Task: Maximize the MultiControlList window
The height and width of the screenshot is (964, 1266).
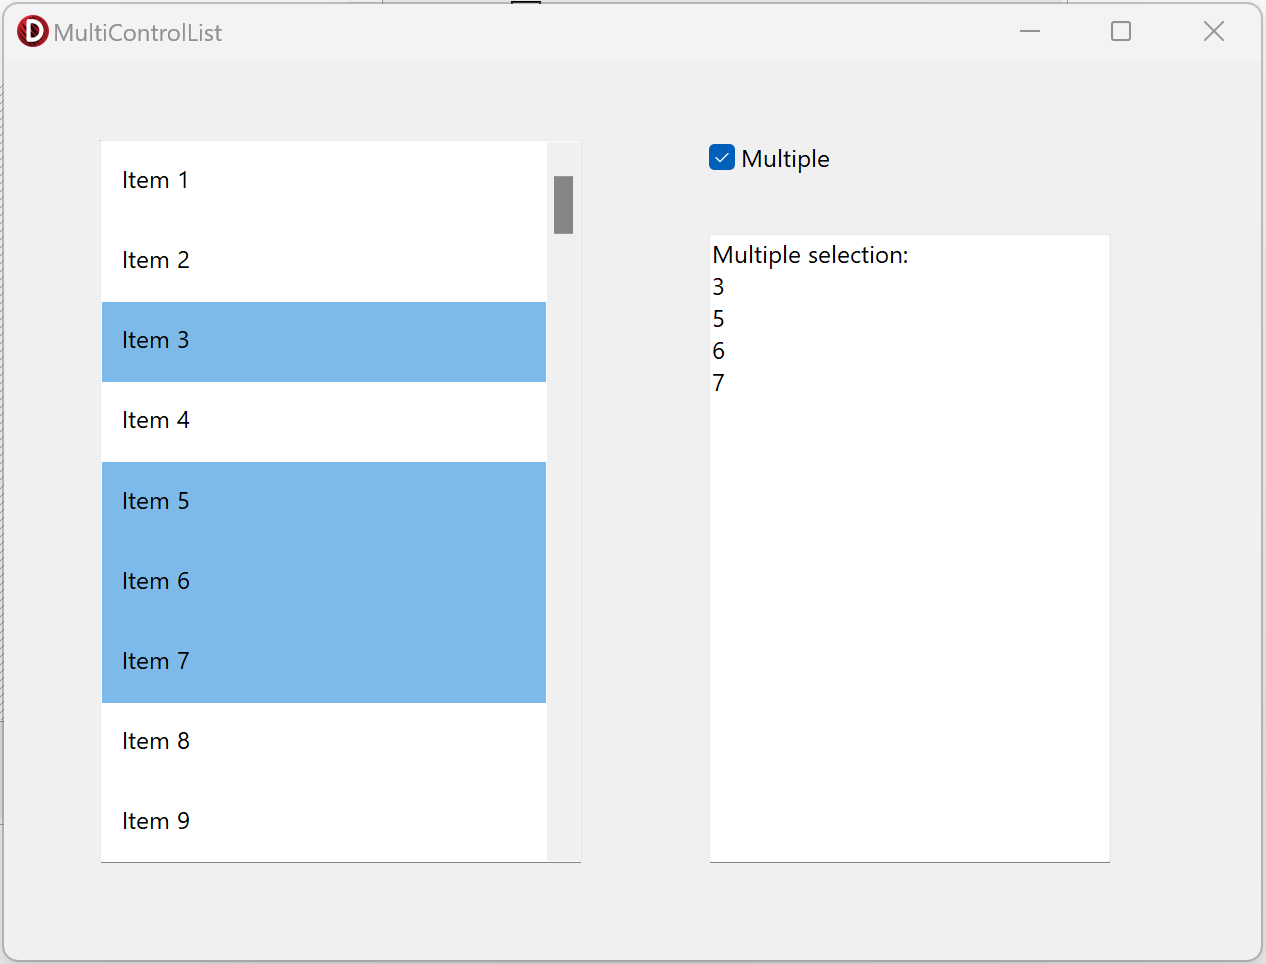Action: coord(1121,32)
